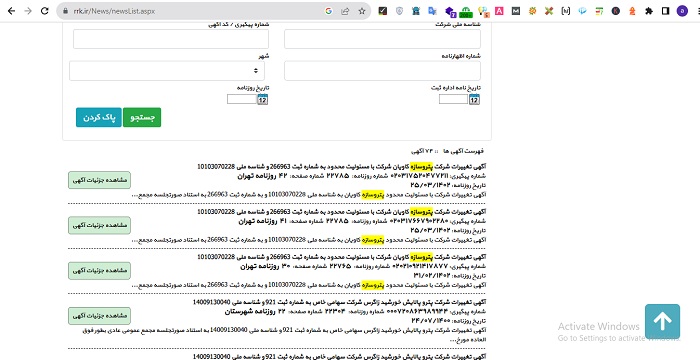The height and width of the screenshot is (360, 700).
Task: Reload the rrk.ir news list page
Action: [45, 11]
